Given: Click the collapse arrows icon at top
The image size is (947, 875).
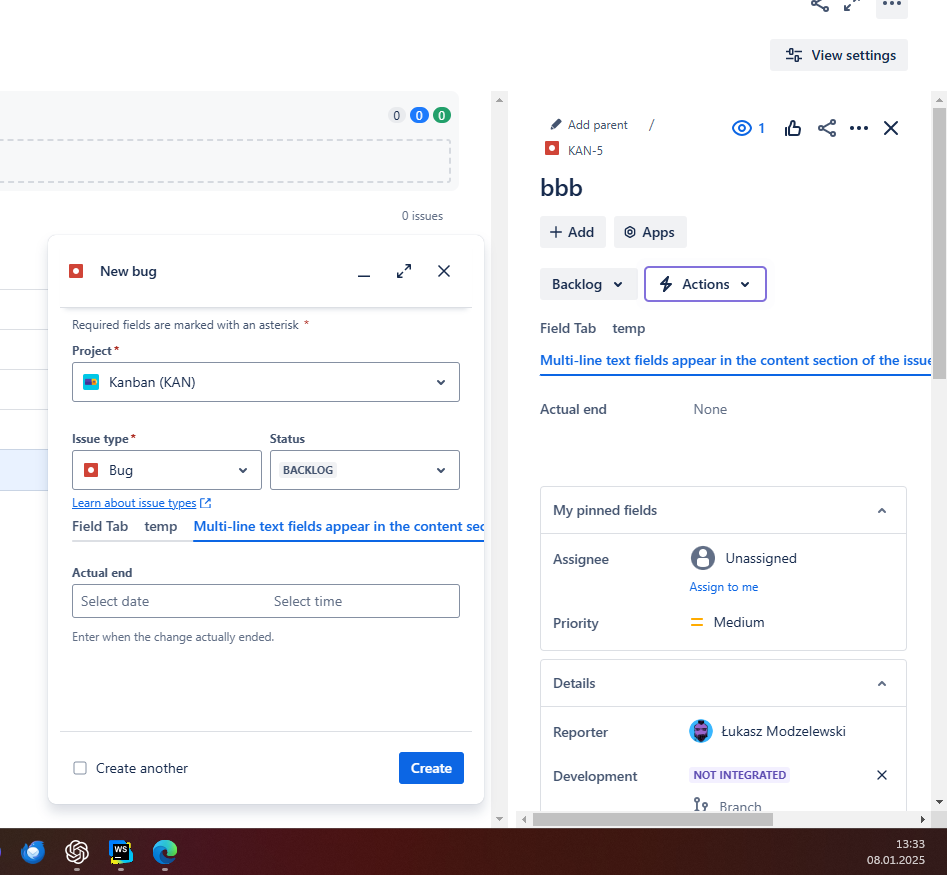Looking at the screenshot, I should click(x=852, y=5).
